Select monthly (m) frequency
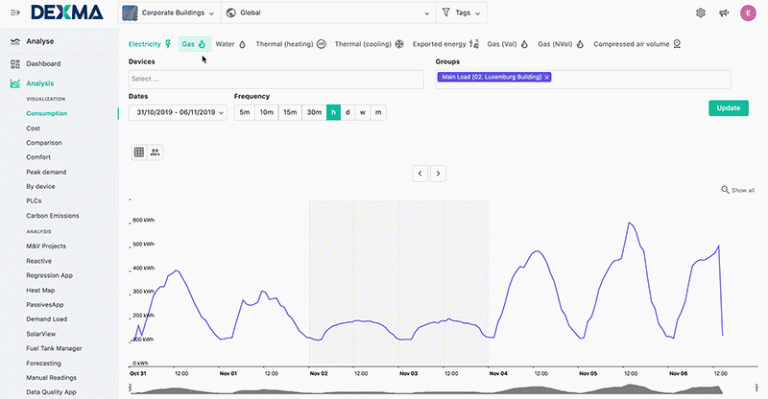768x399 pixels. [378, 112]
